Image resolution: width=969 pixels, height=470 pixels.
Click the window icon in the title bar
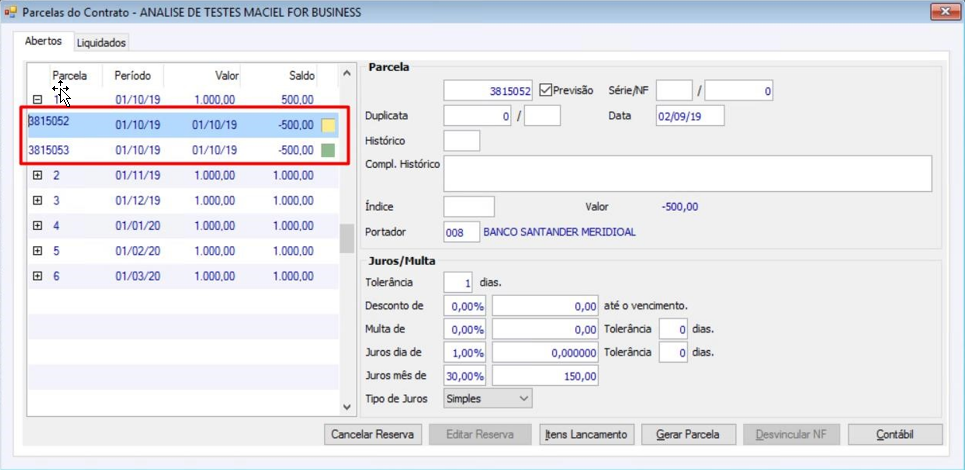tap(10, 12)
